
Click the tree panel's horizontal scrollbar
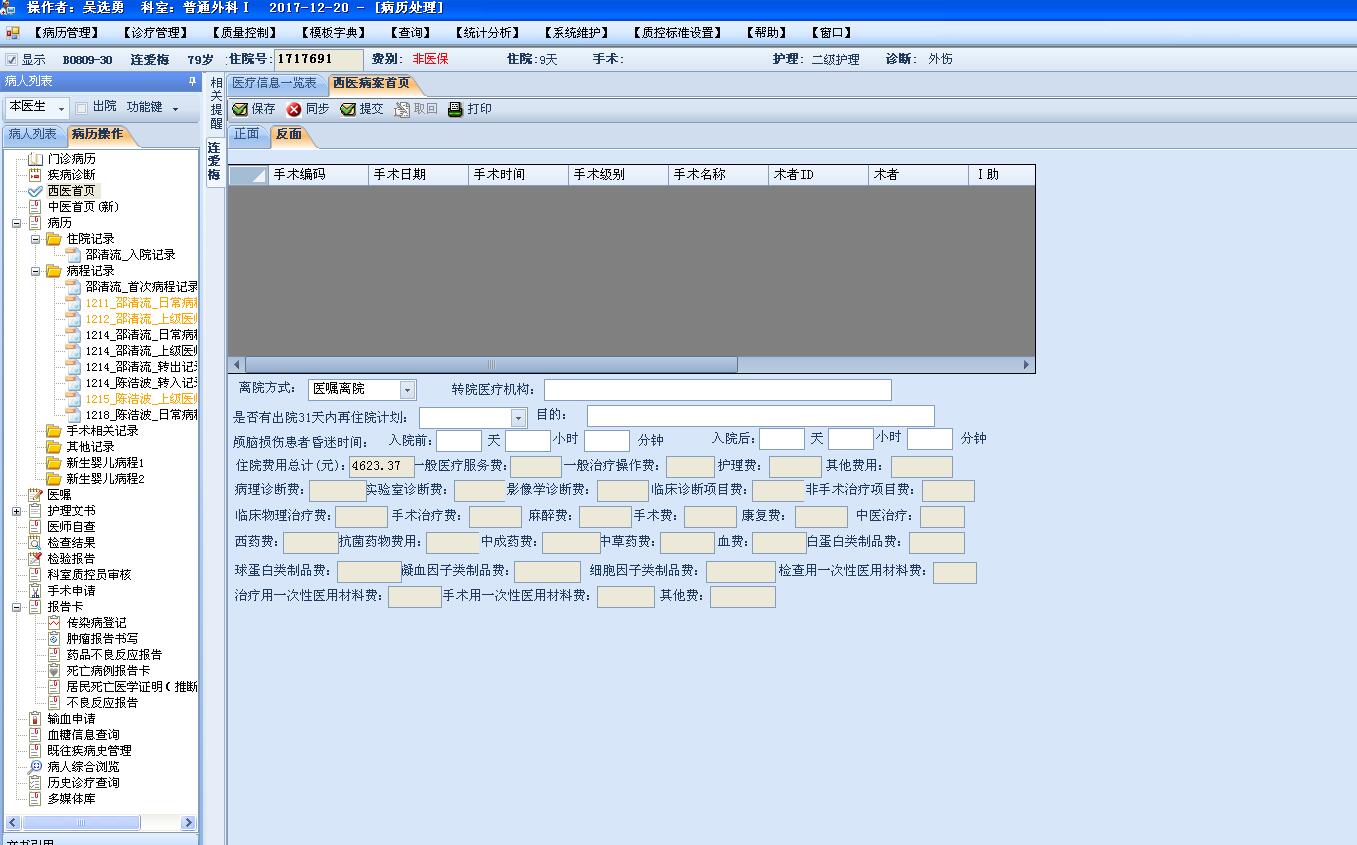[100, 823]
